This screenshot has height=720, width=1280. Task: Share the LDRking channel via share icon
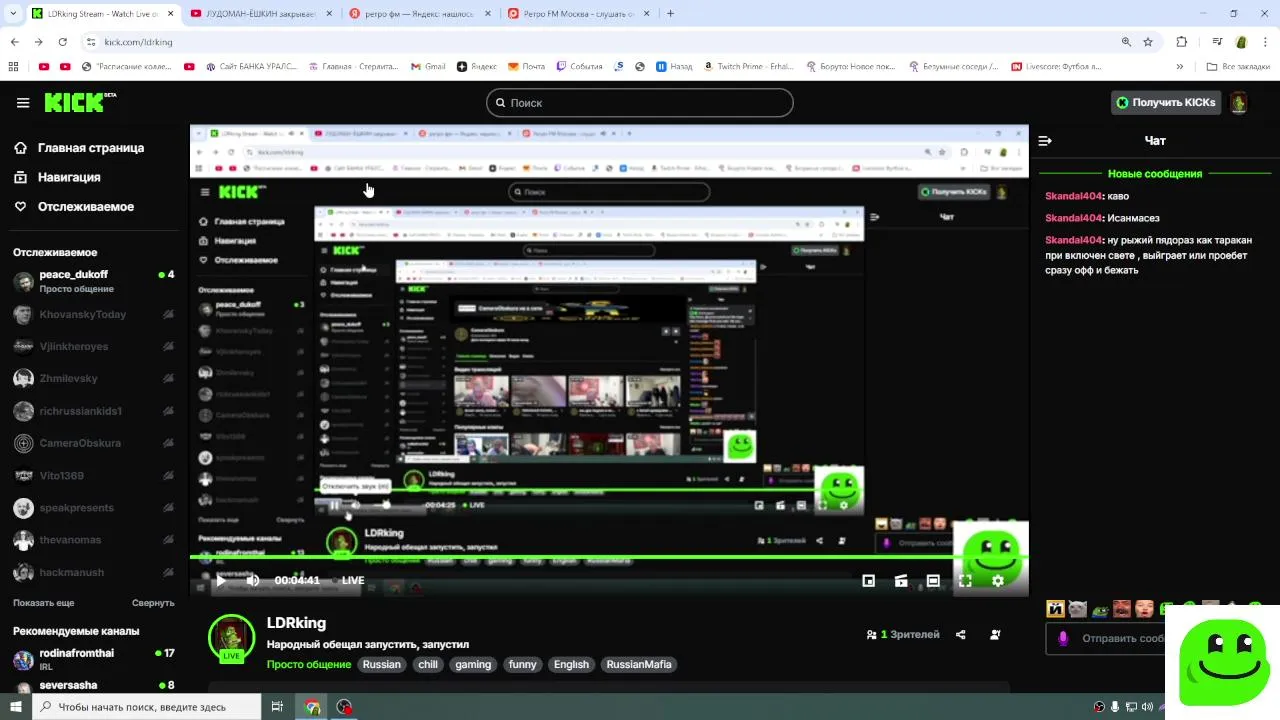961,635
